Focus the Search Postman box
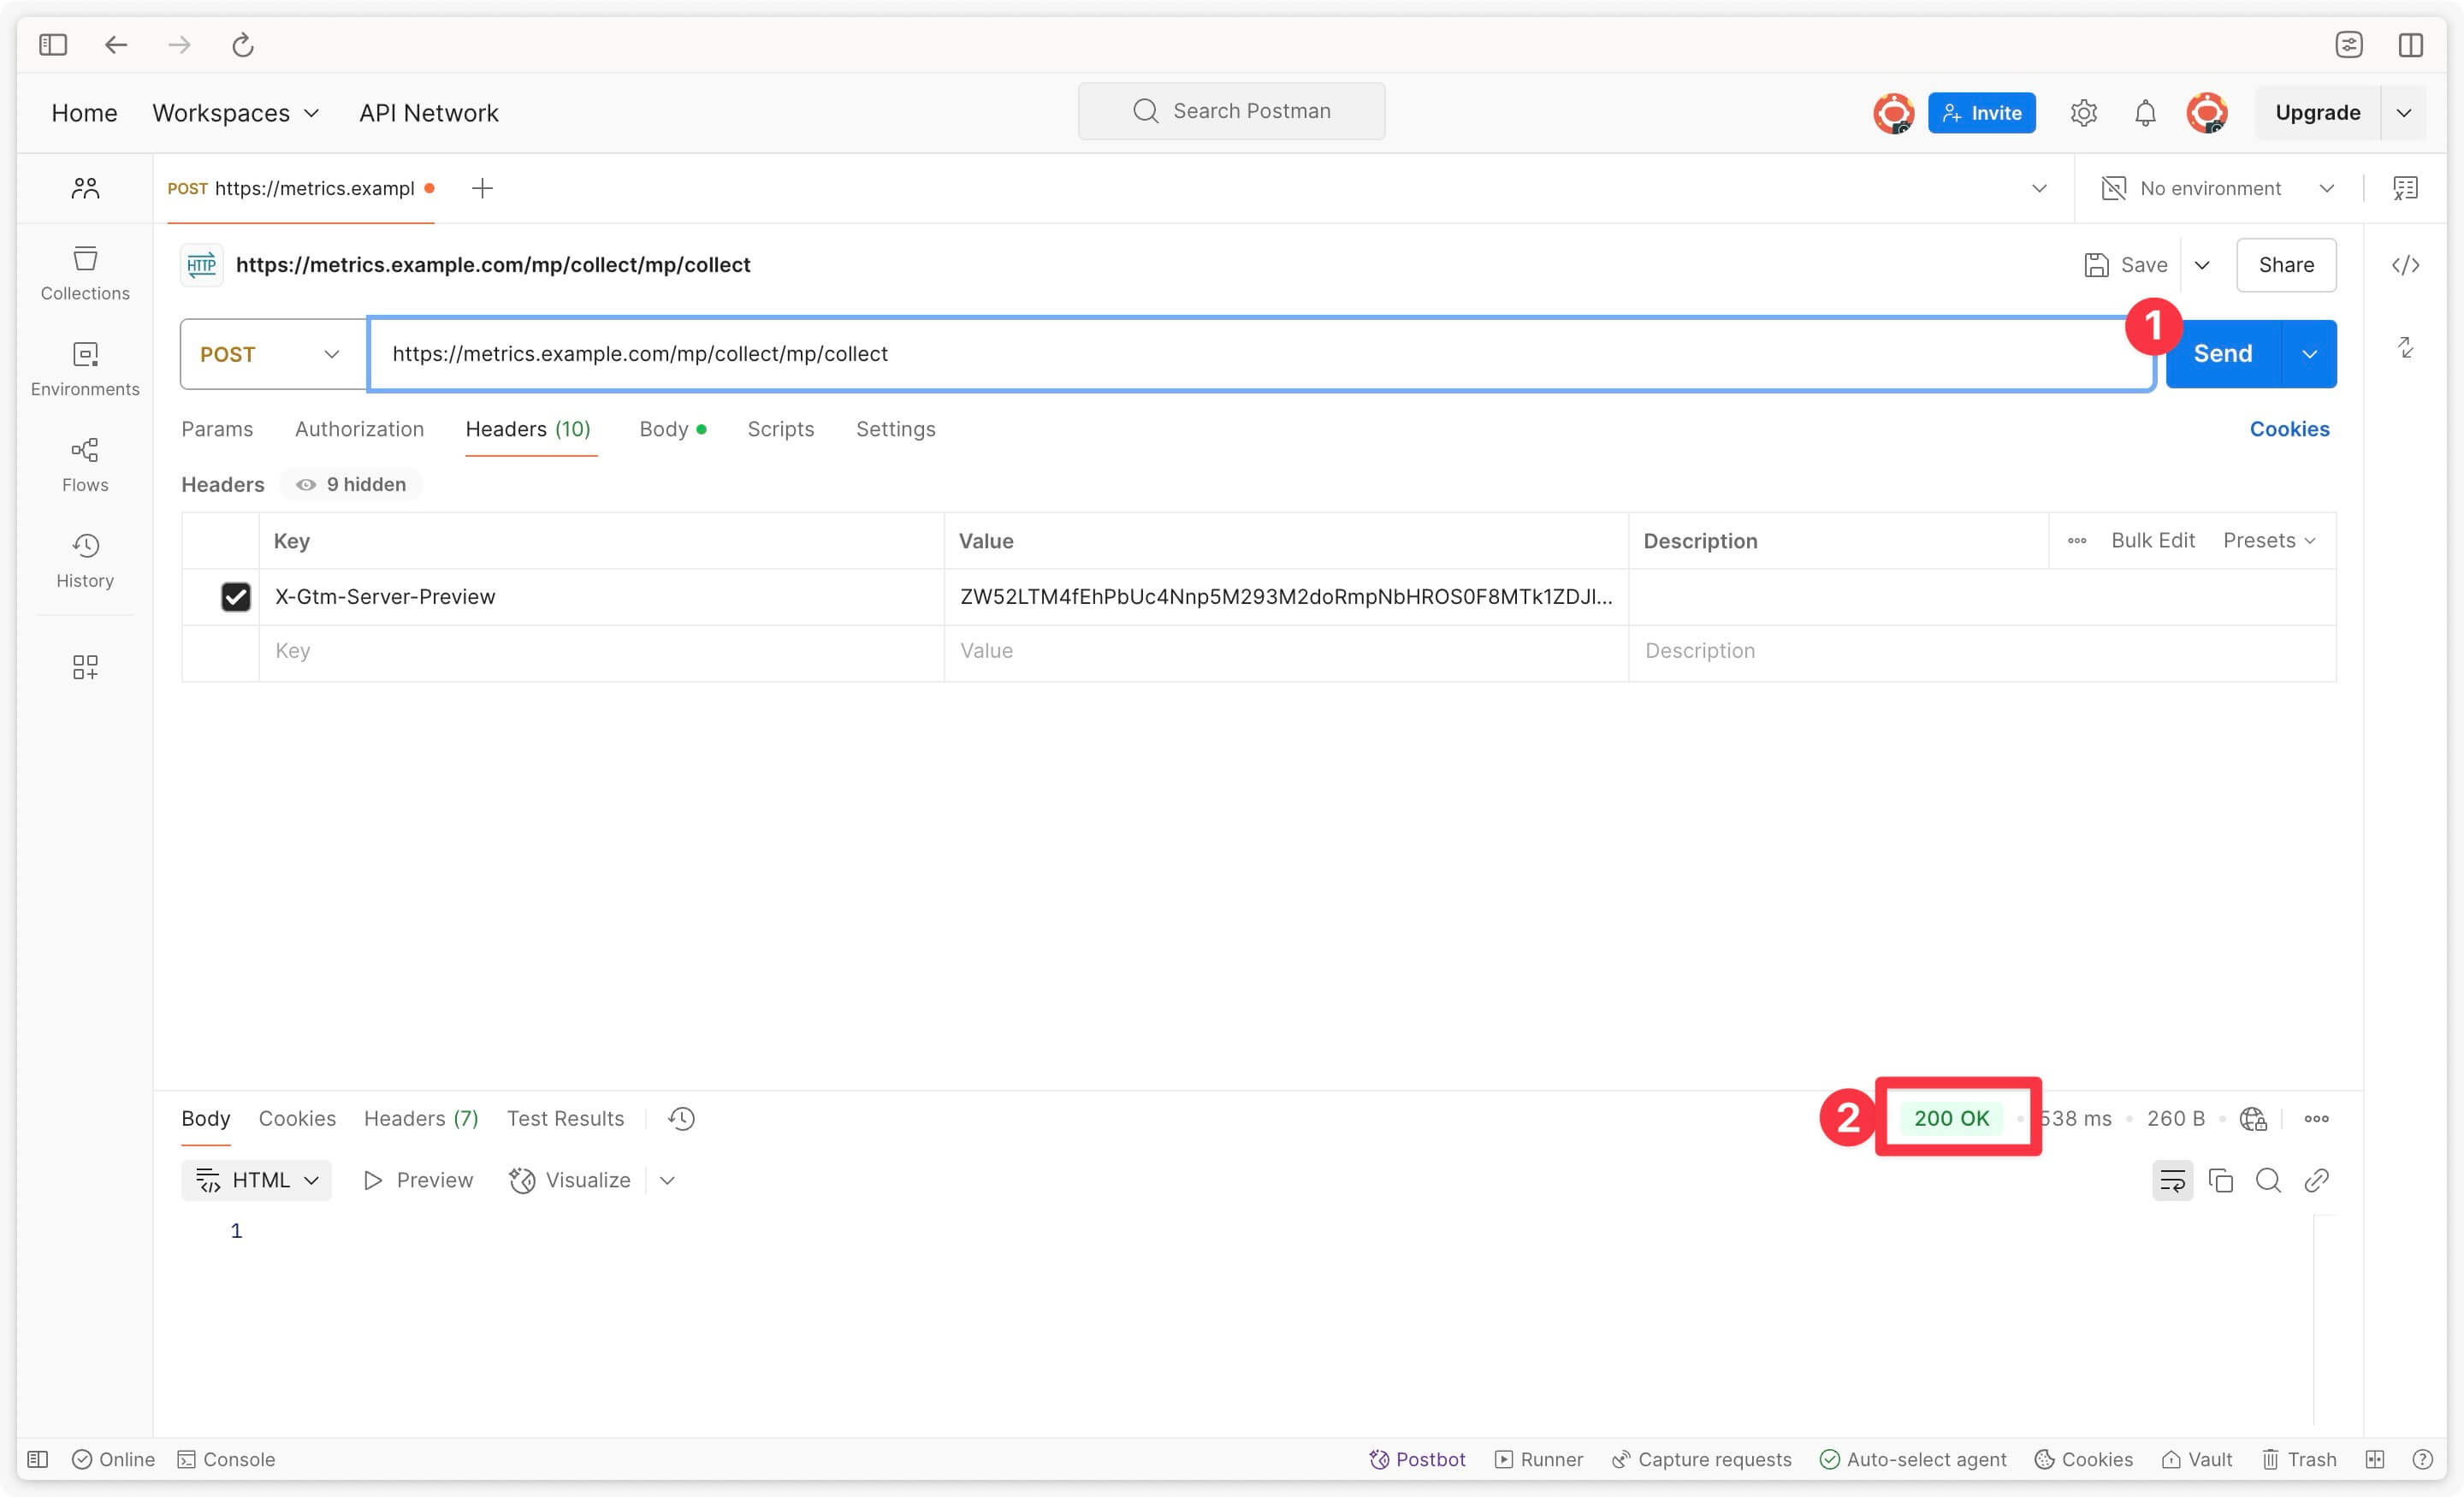The height and width of the screenshot is (1497, 2464). (1231, 111)
